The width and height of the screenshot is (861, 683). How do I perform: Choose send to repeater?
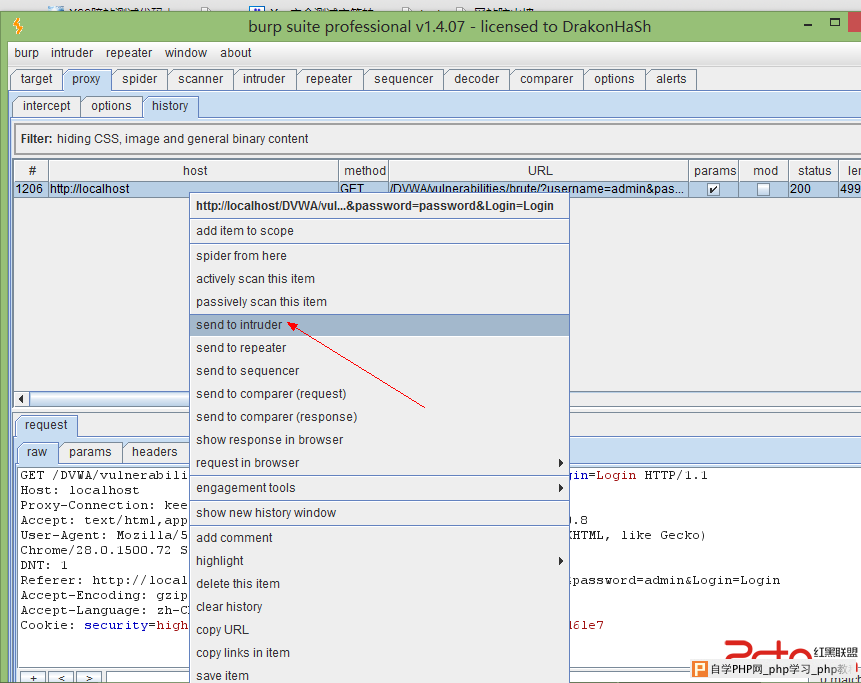379,348
